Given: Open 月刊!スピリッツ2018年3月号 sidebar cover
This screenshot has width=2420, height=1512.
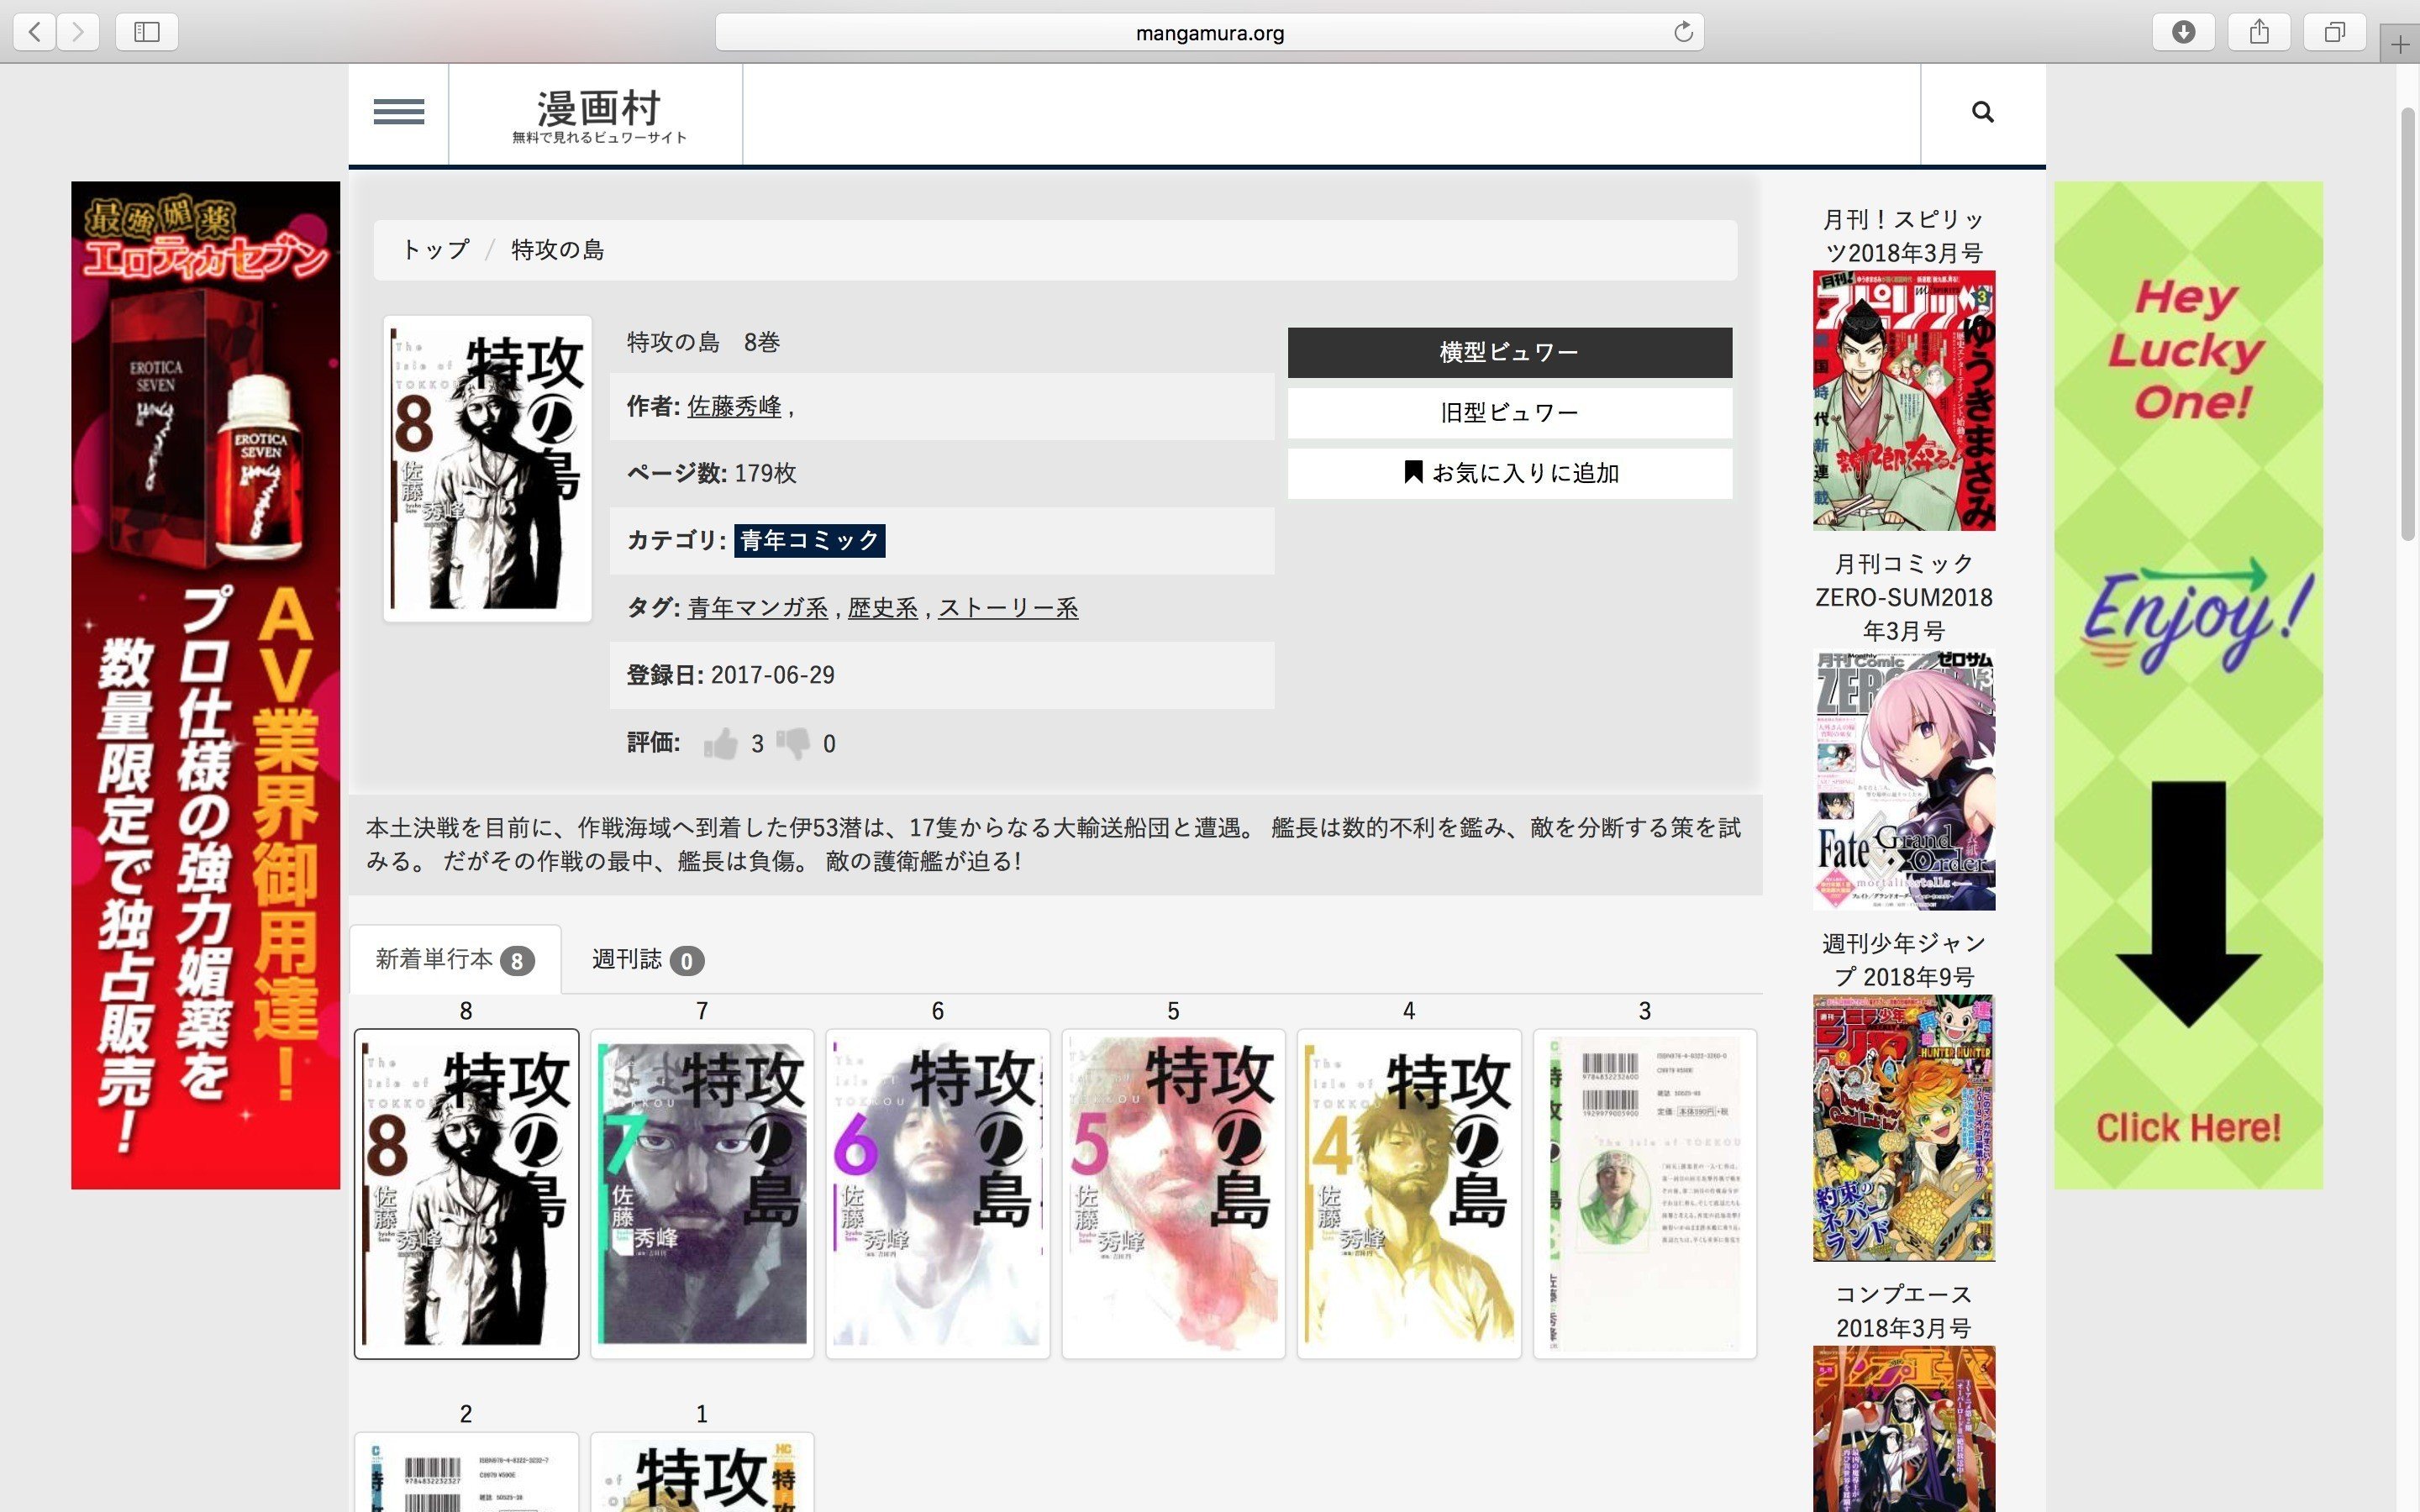Looking at the screenshot, I should coord(1904,400).
